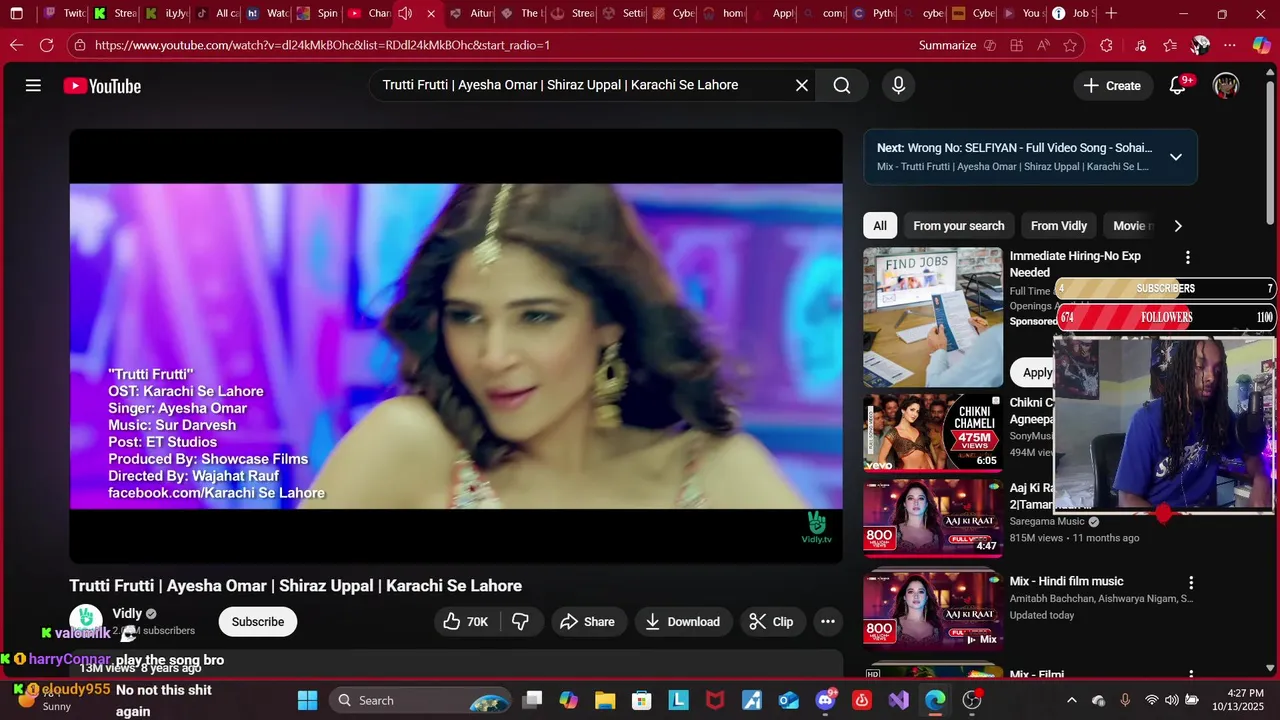Open McAfee from the taskbar
1280x720 pixels.
pyautogui.click(x=715, y=700)
